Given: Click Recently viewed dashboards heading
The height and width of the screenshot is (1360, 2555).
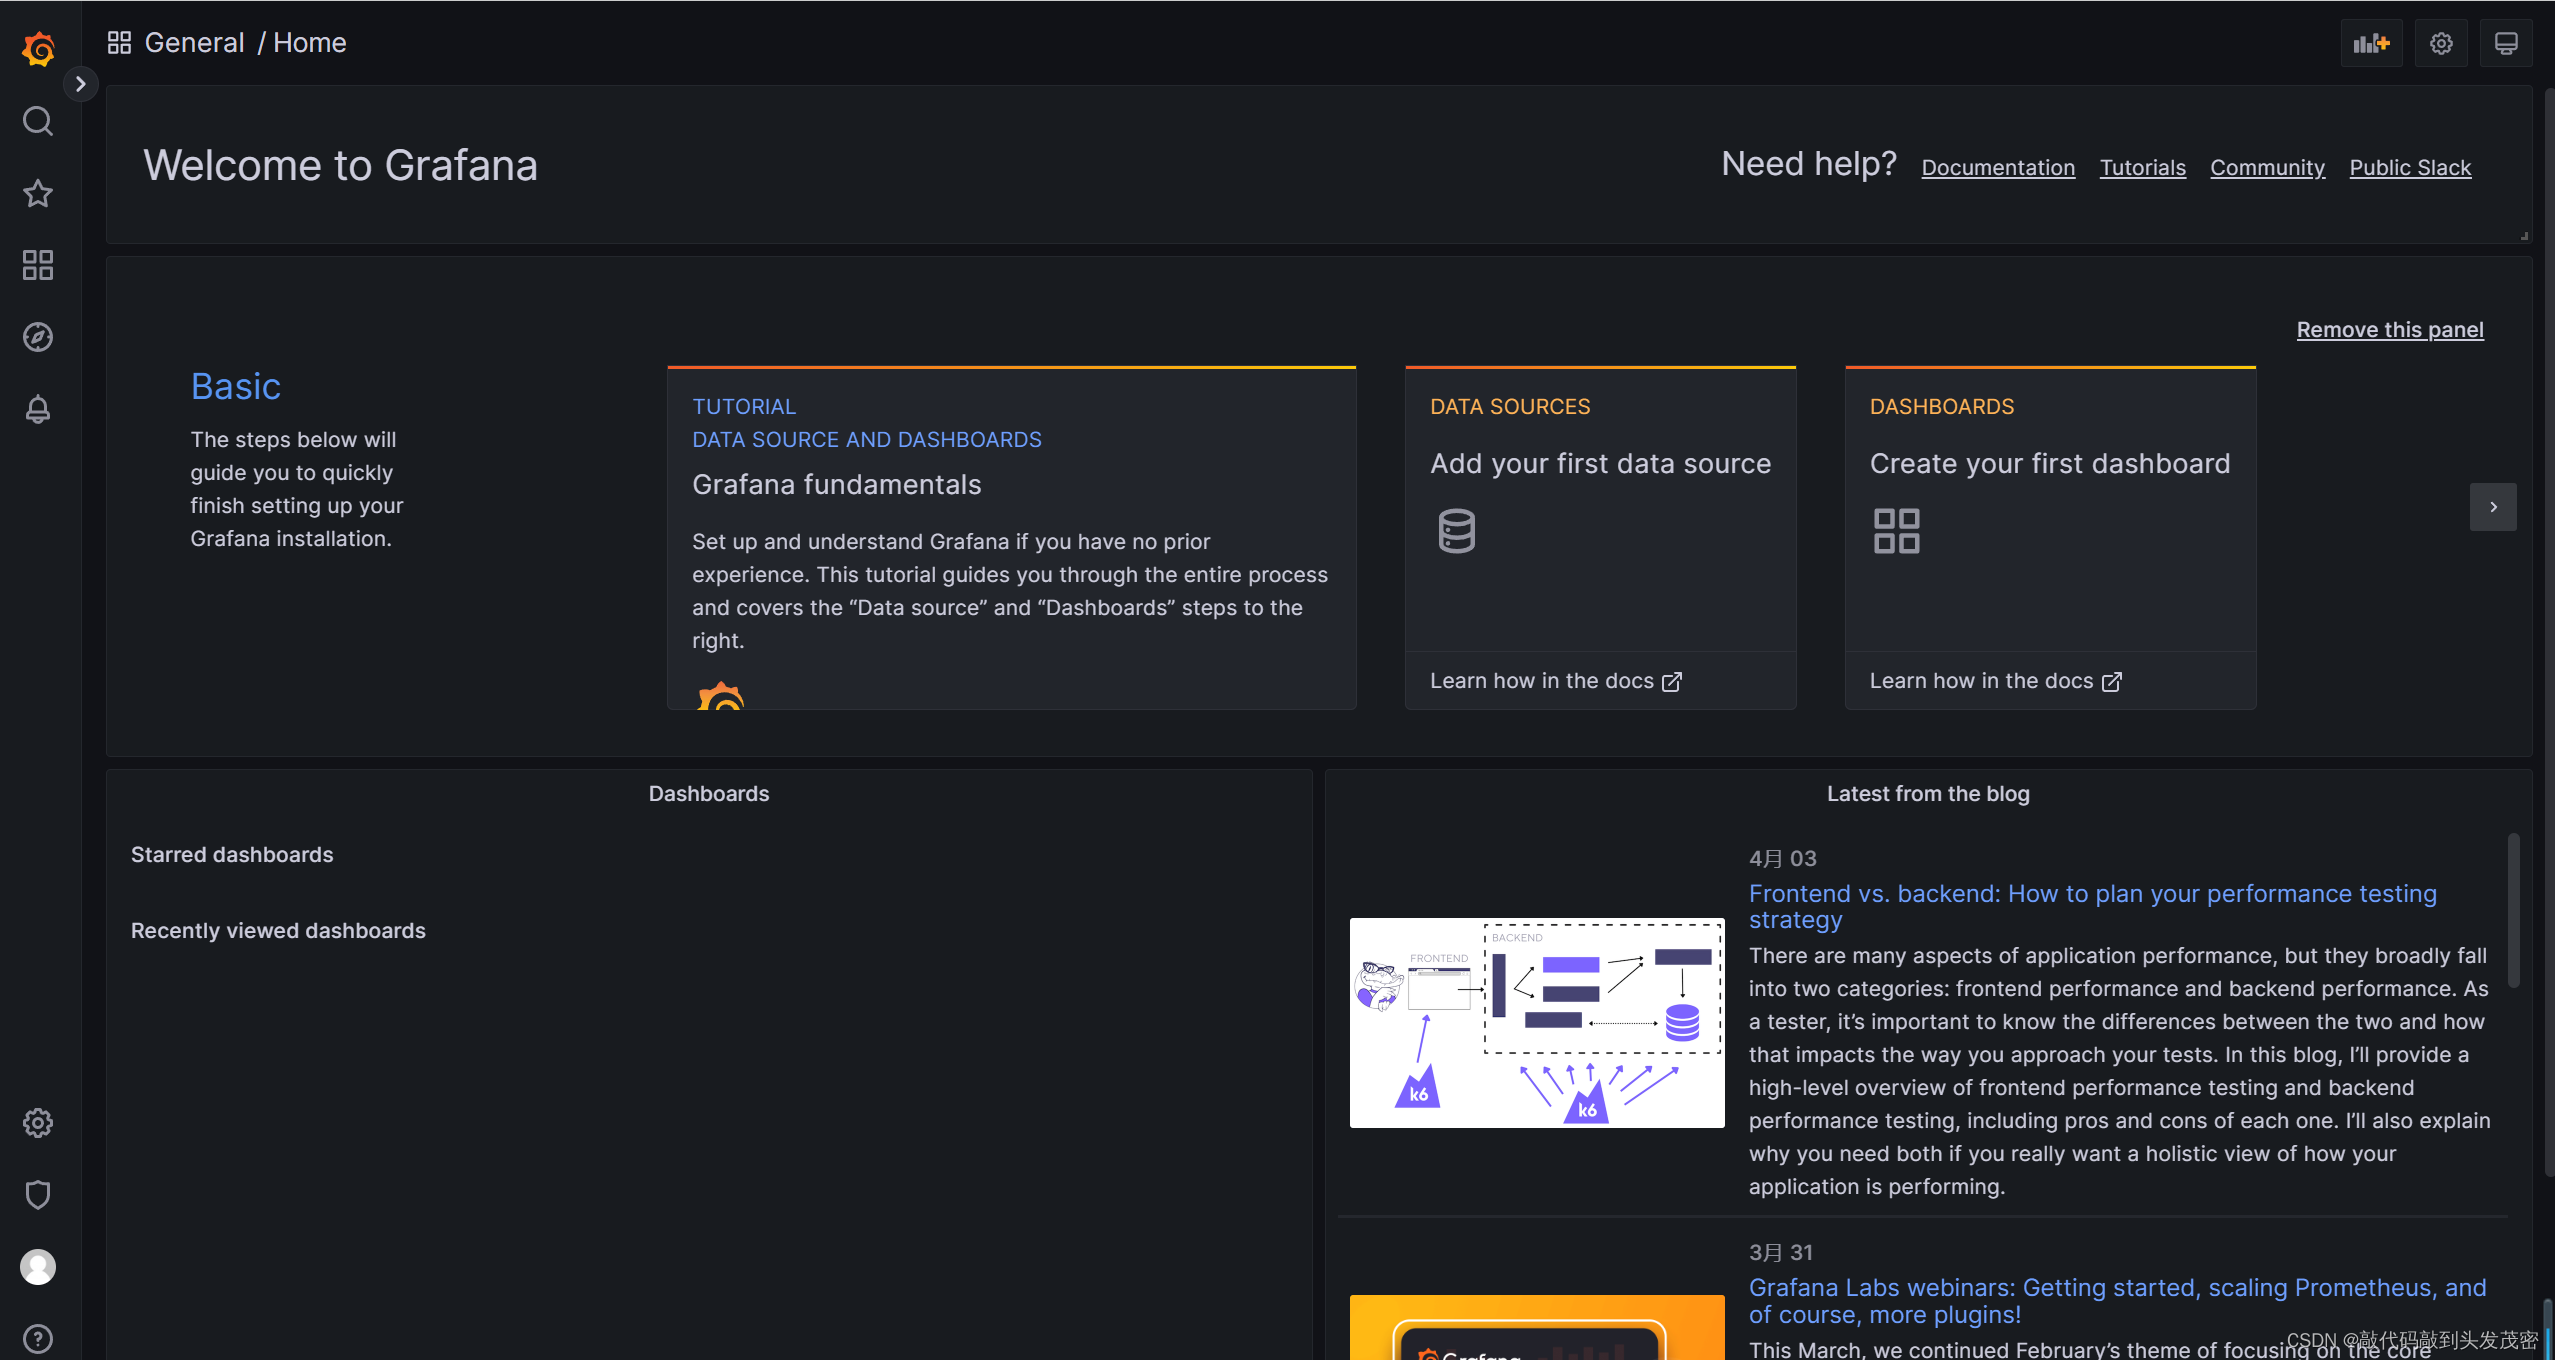Looking at the screenshot, I should coord(278,930).
